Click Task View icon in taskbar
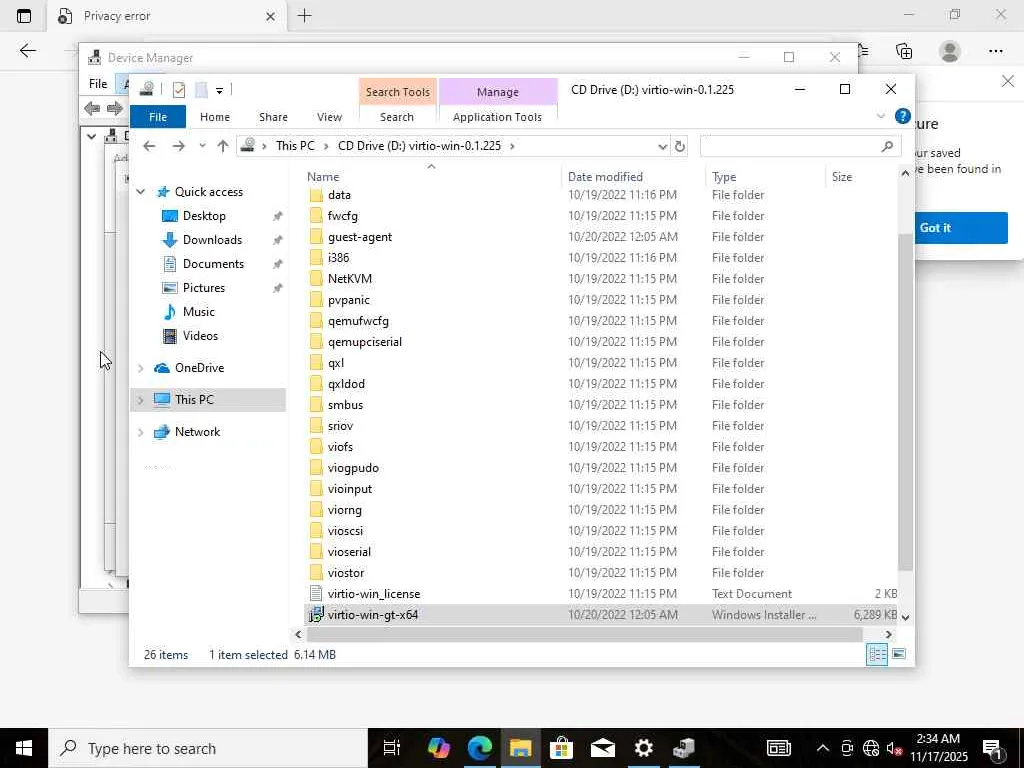 point(391,748)
